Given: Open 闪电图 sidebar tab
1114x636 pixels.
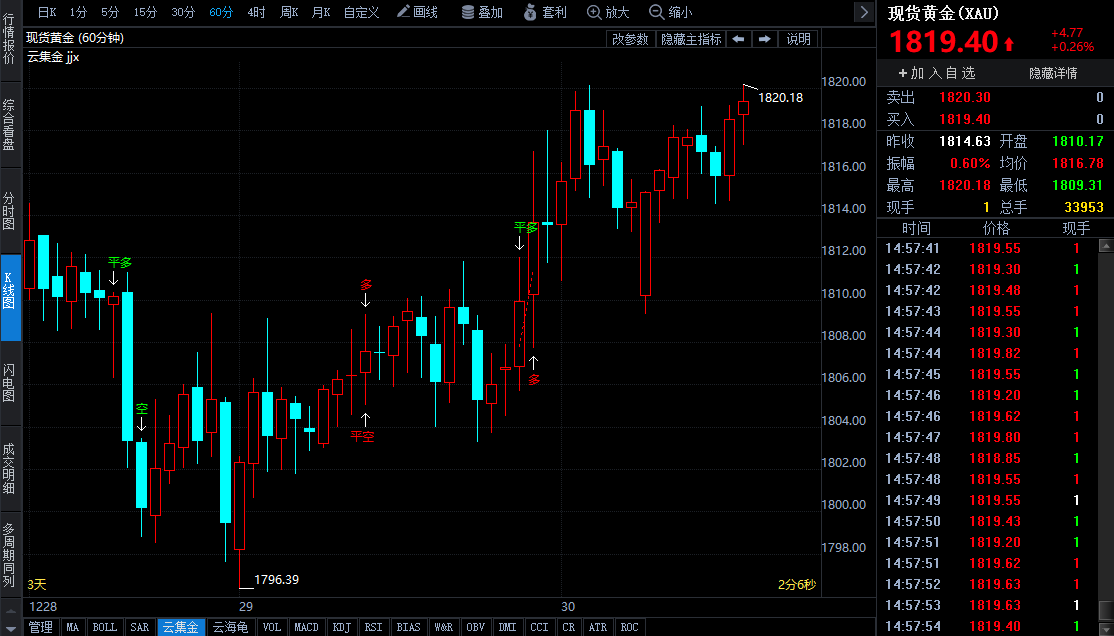Looking at the screenshot, I should [9, 382].
